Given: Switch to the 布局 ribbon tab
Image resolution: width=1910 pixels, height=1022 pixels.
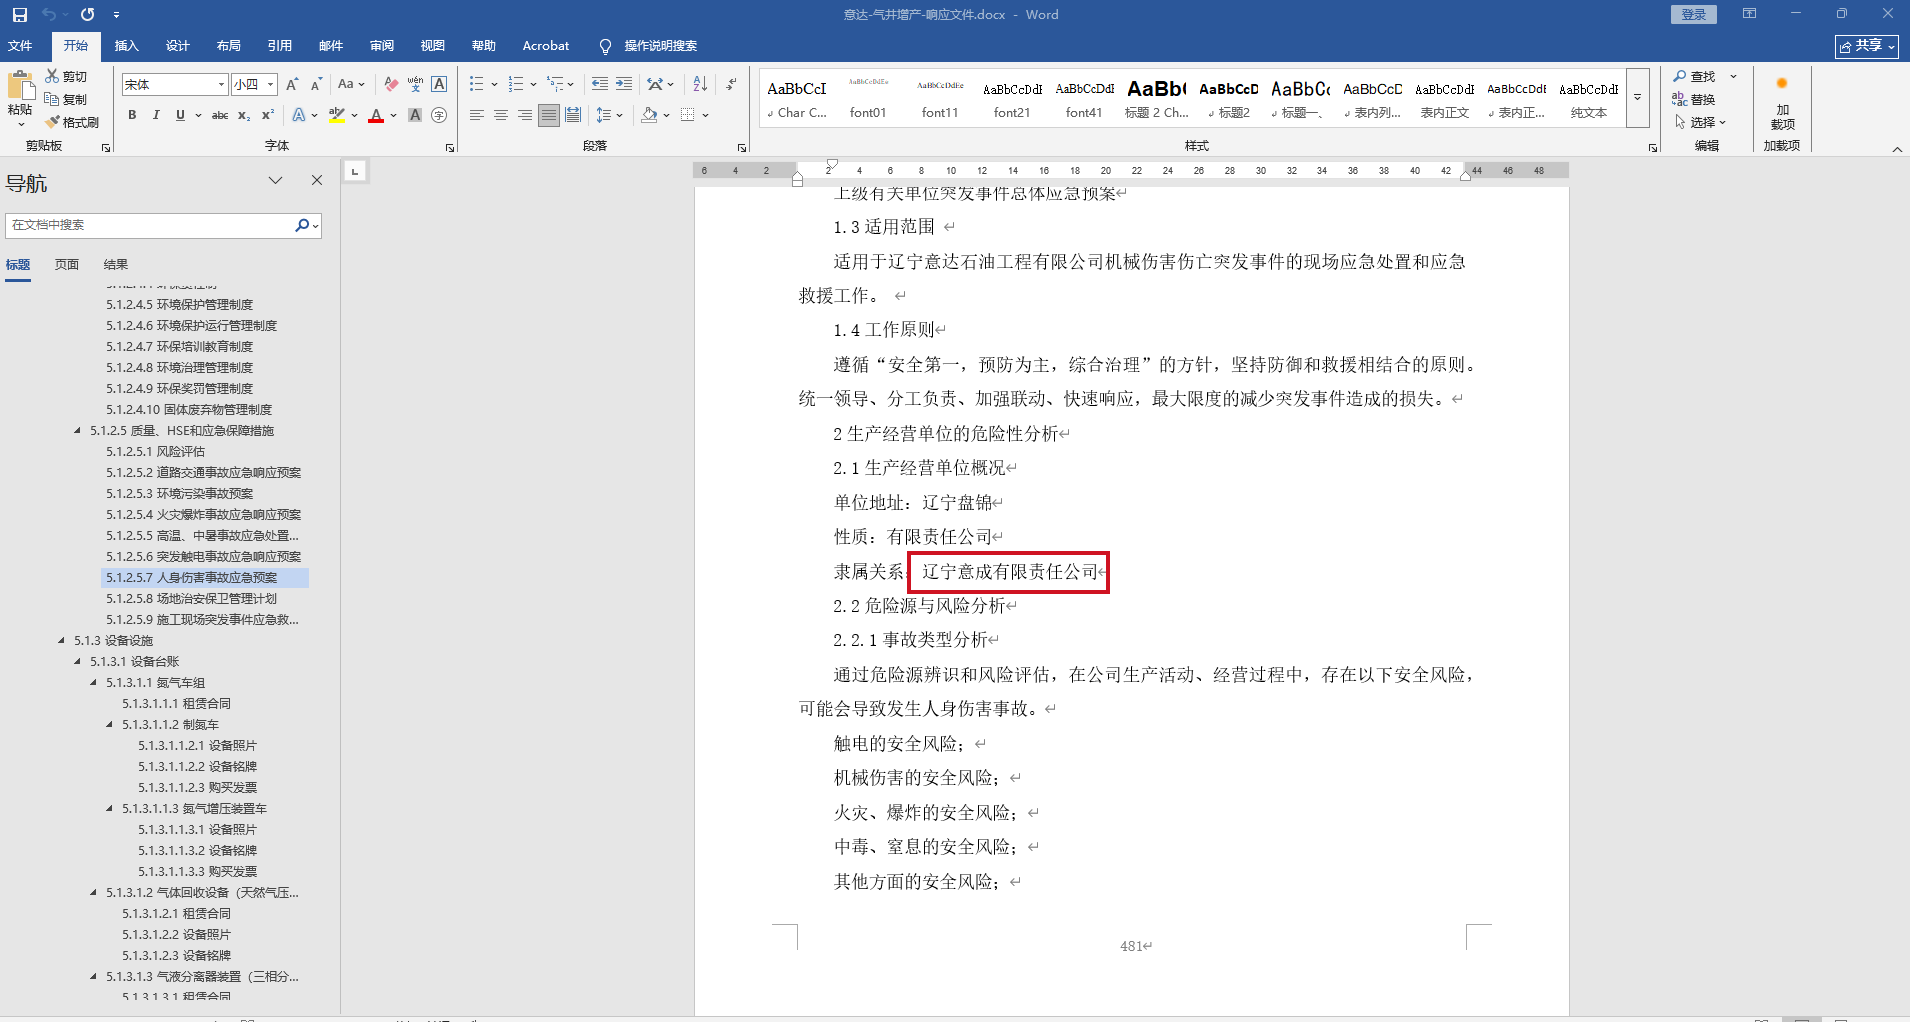Looking at the screenshot, I should 228,45.
